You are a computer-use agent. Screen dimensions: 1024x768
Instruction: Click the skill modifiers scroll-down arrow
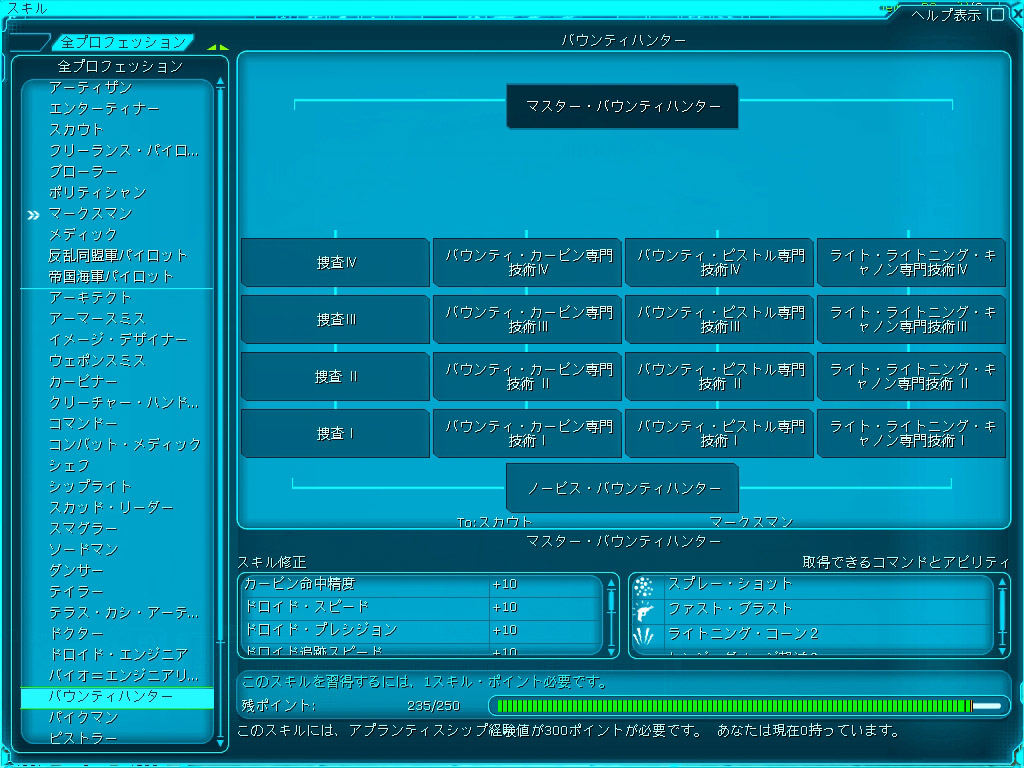point(612,651)
